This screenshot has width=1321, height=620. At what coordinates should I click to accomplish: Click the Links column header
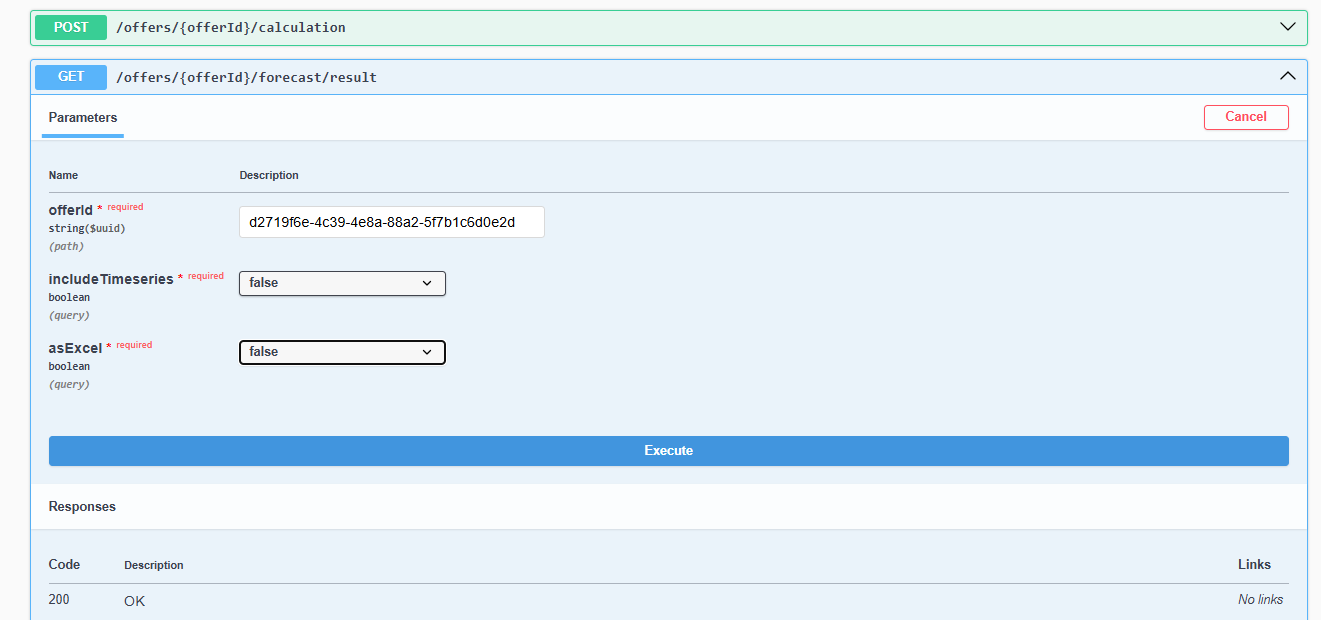tap(1254, 565)
